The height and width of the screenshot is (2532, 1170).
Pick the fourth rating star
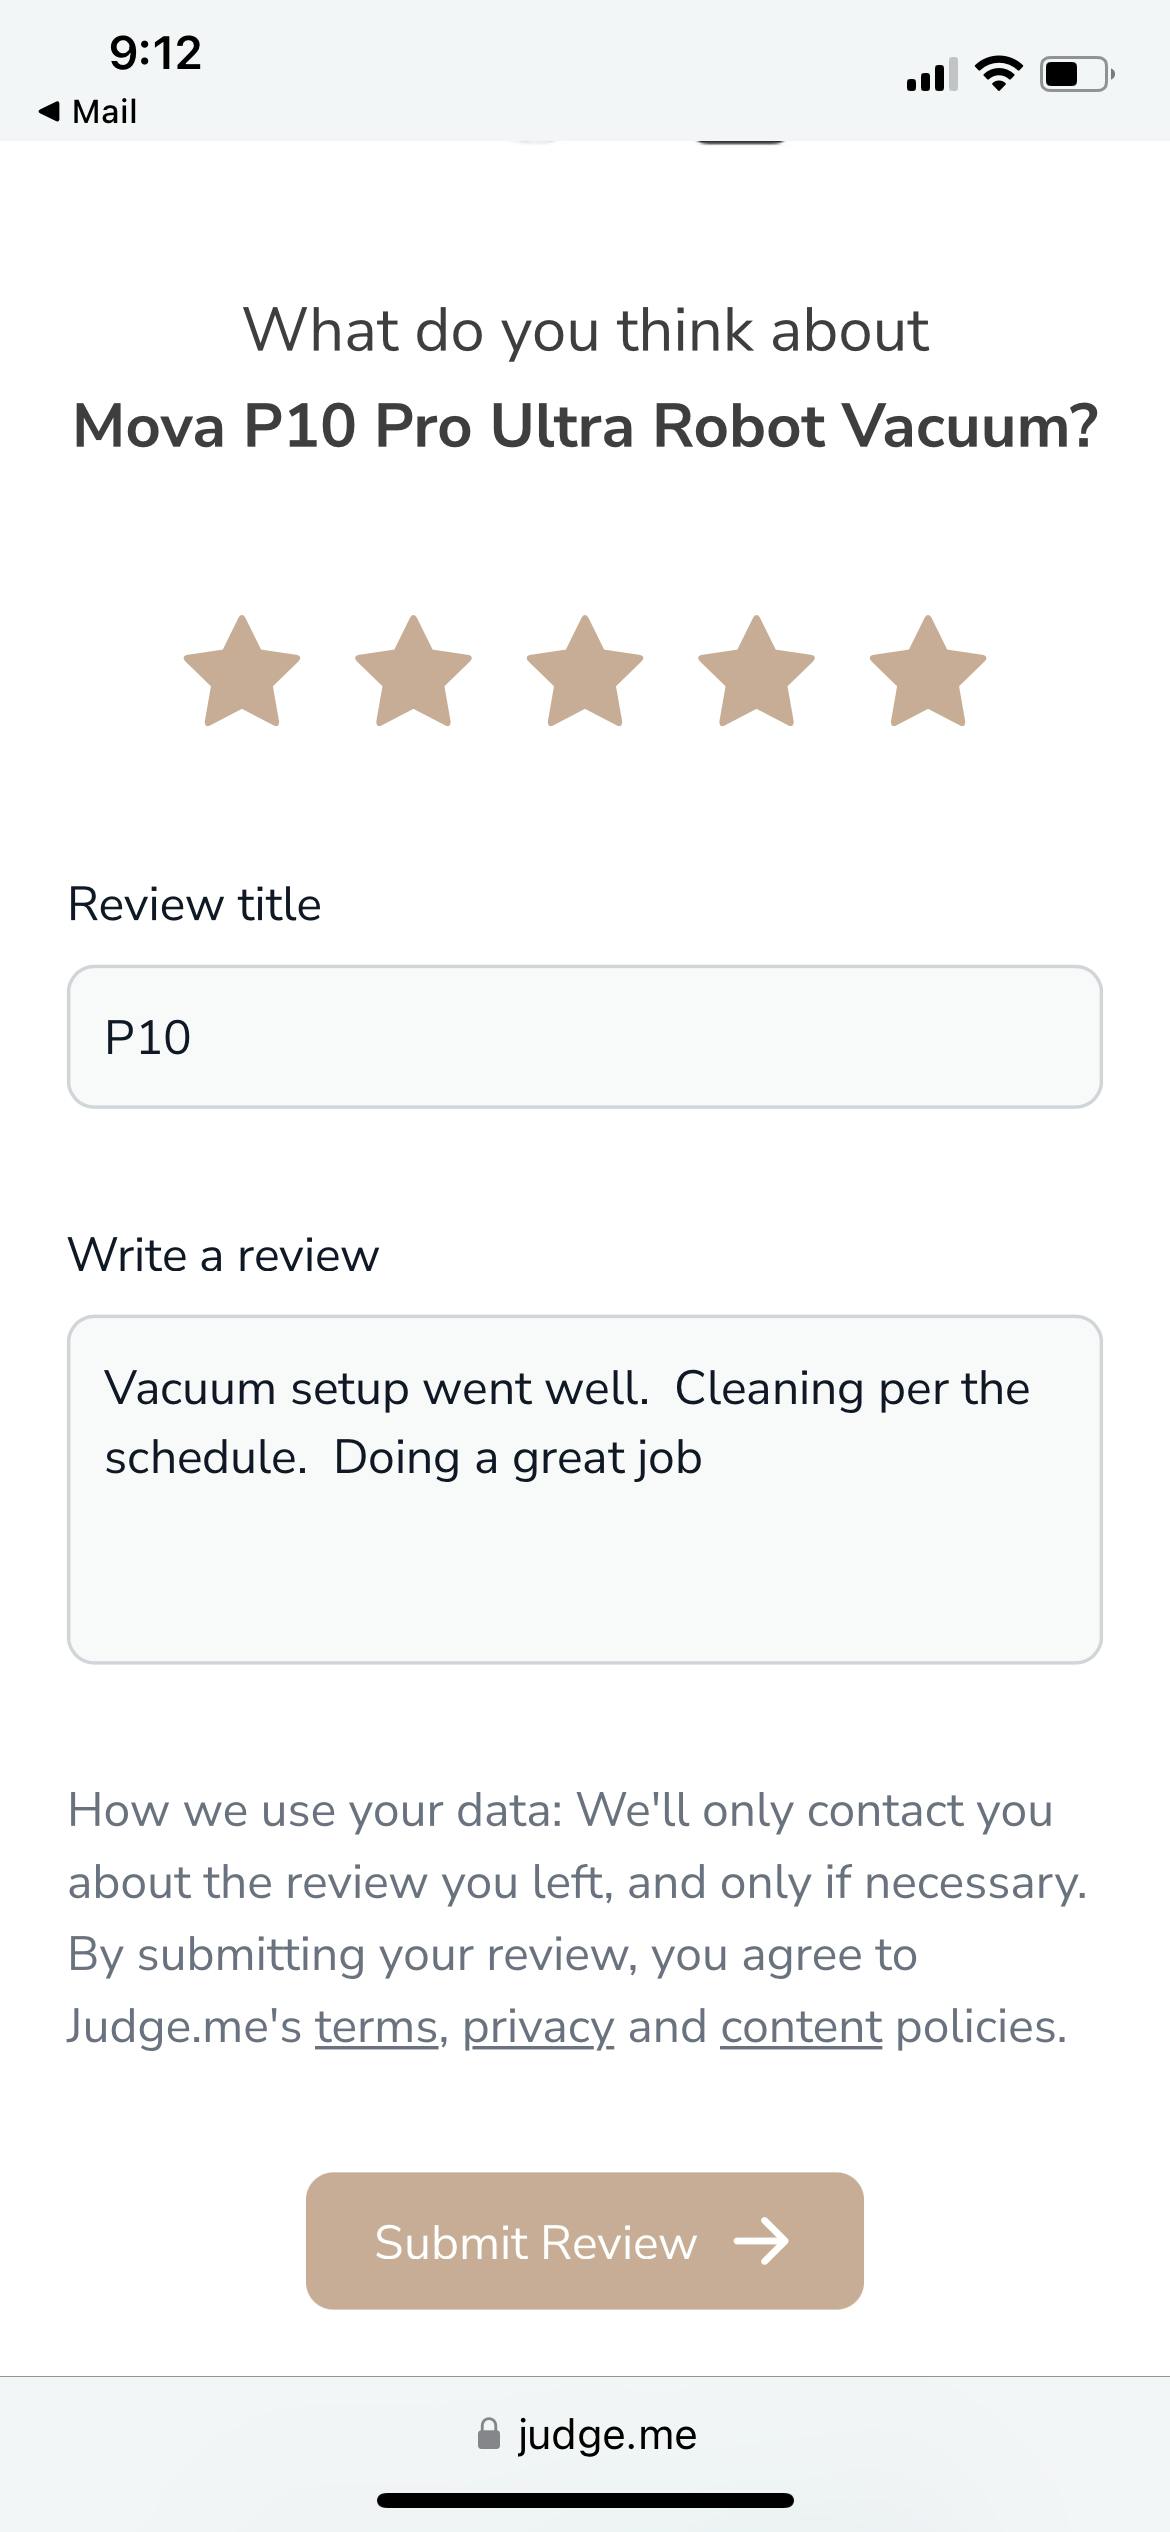(756, 671)
